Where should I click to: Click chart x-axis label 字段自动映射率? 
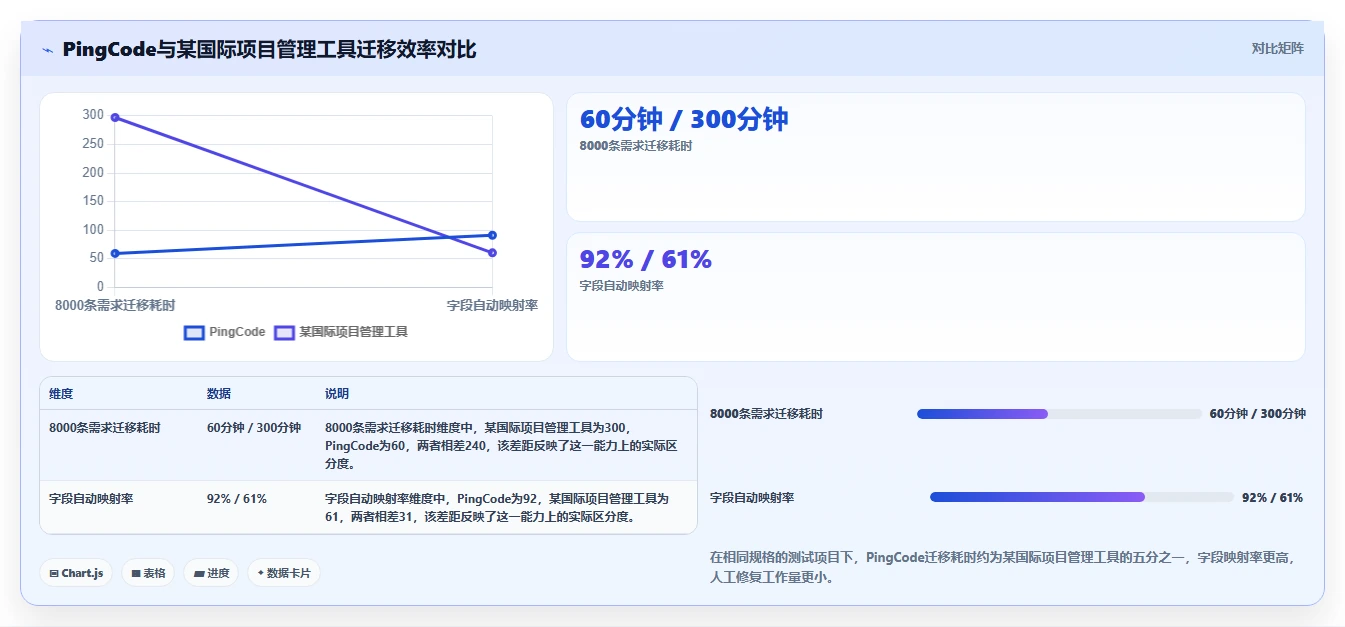[x=492, y=305]
